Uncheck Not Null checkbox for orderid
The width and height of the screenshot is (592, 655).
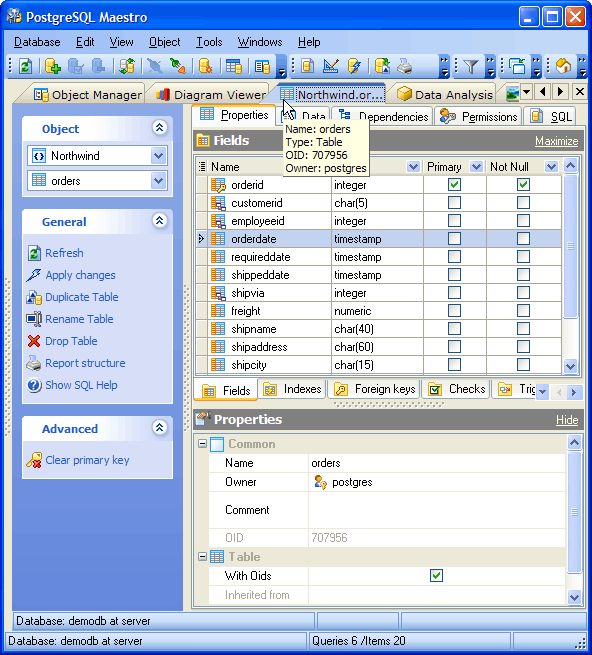coord(523,185)
